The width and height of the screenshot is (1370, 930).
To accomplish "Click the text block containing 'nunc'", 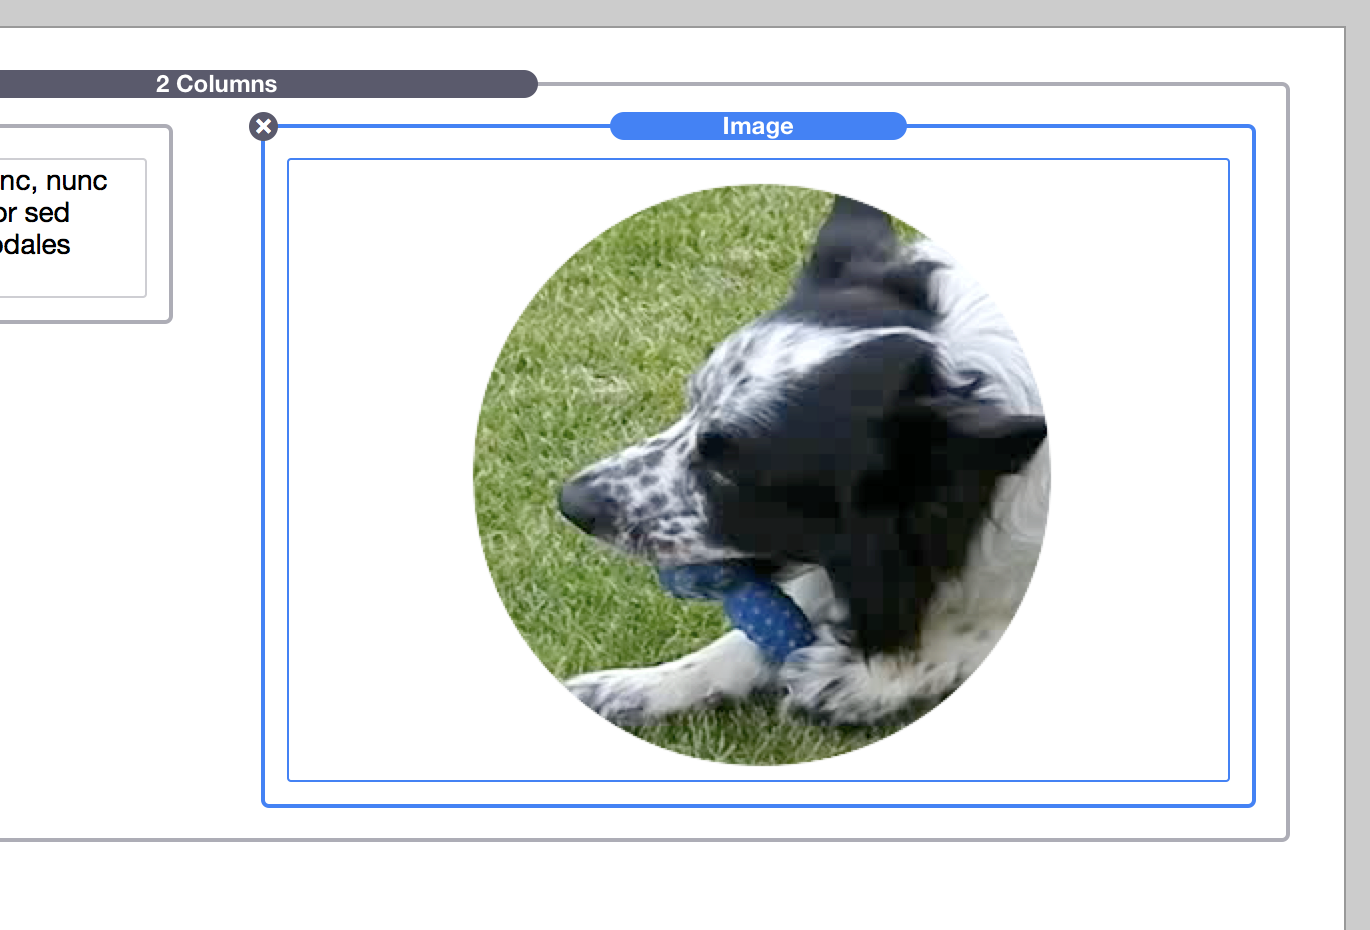I will pos(72,228).
